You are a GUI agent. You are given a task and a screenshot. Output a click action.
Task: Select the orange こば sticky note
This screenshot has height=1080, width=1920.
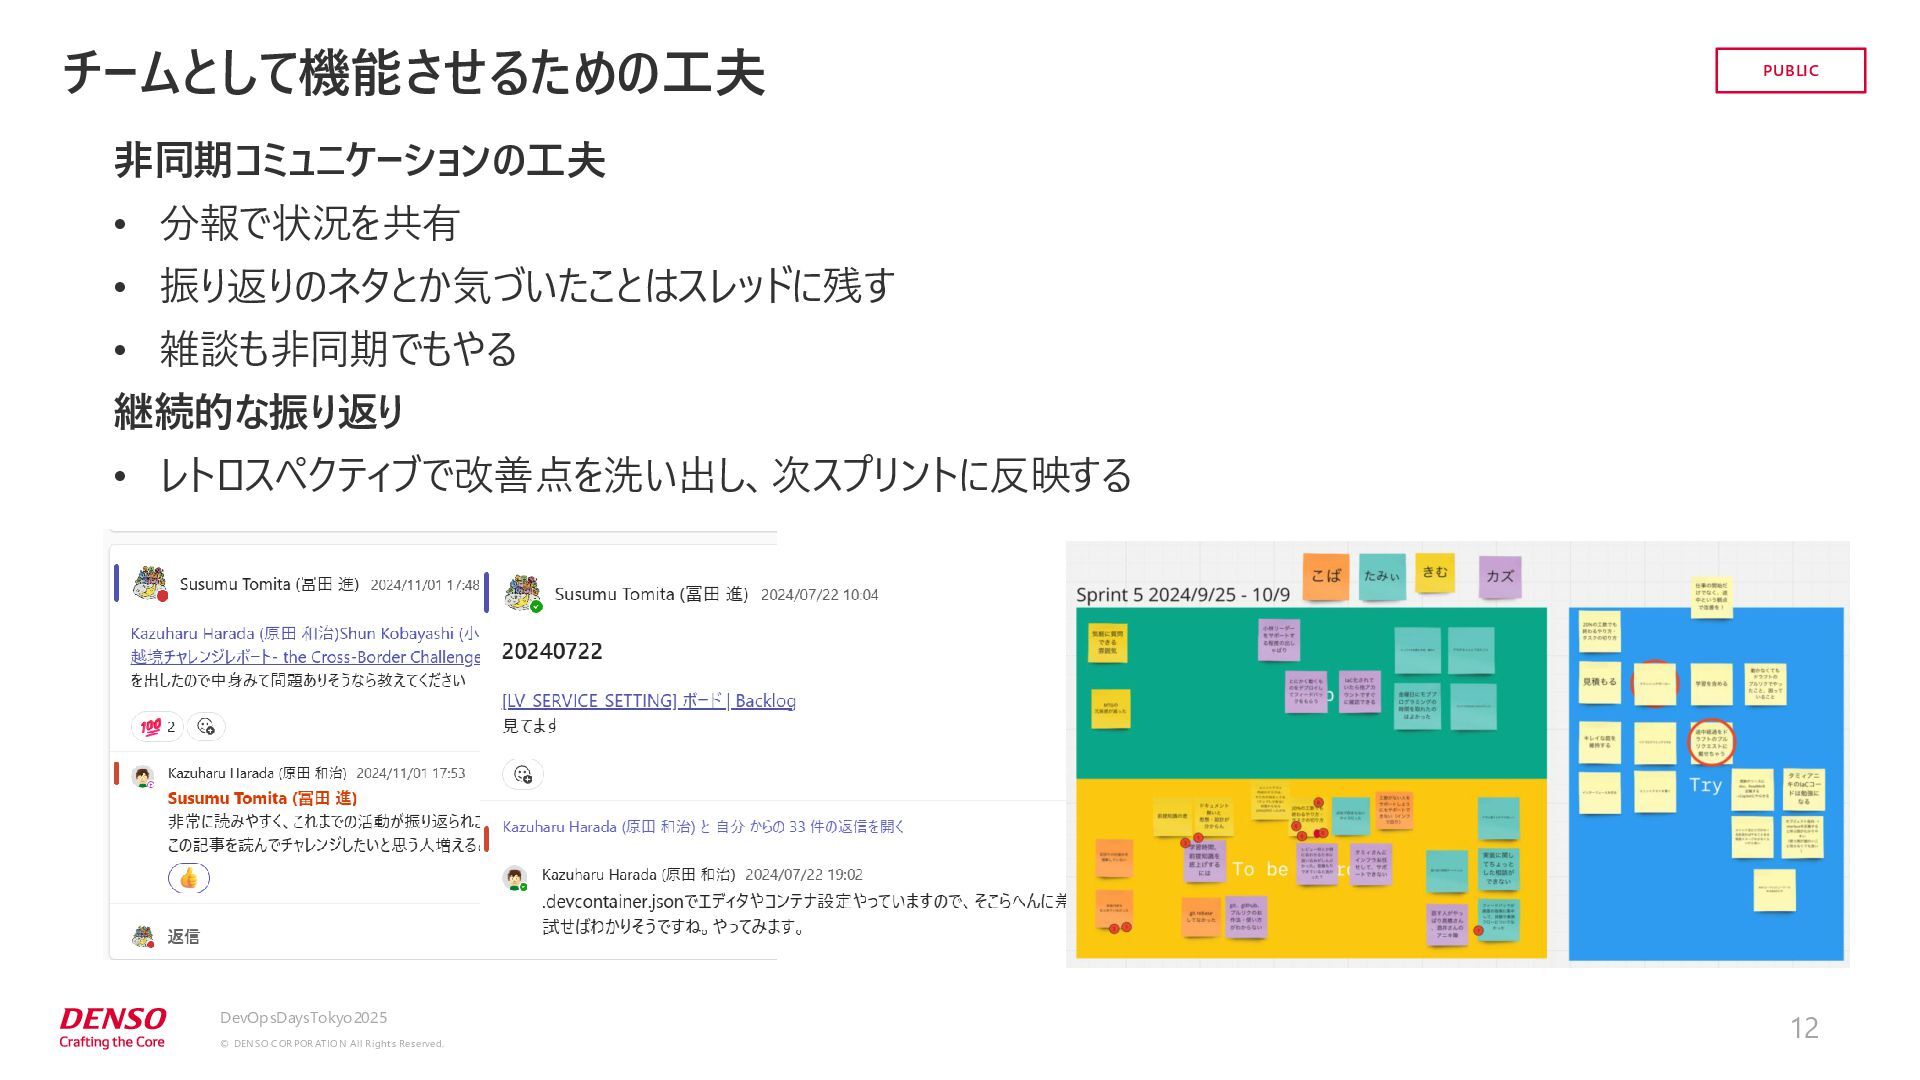coord(1326,576)
